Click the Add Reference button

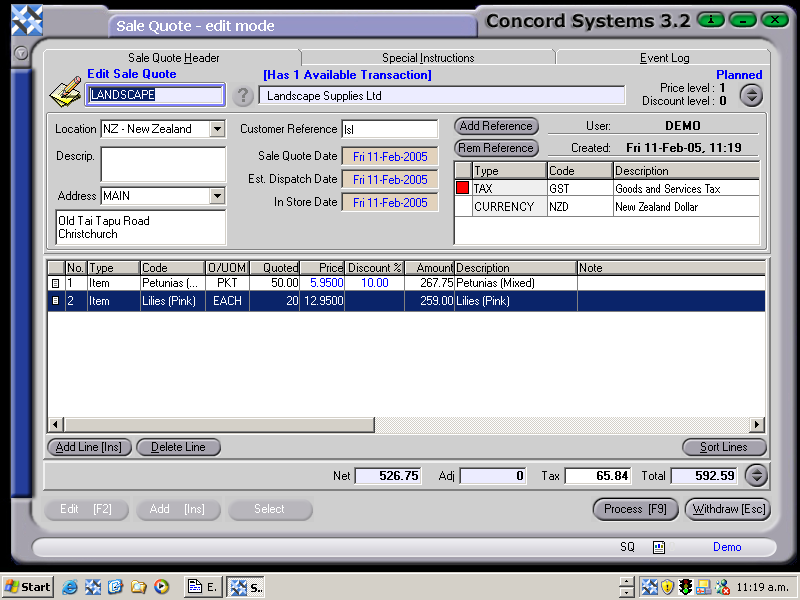495,126
